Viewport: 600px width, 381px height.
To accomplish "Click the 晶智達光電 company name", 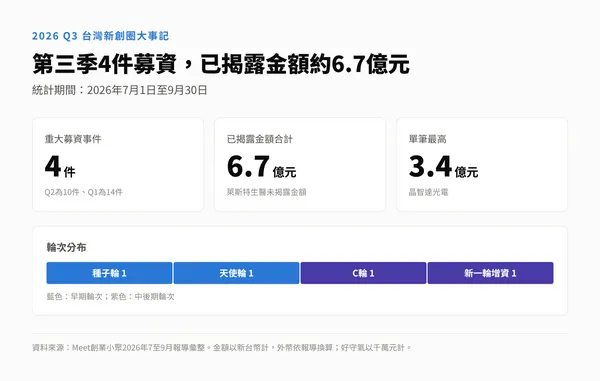I will coord(428,192).
